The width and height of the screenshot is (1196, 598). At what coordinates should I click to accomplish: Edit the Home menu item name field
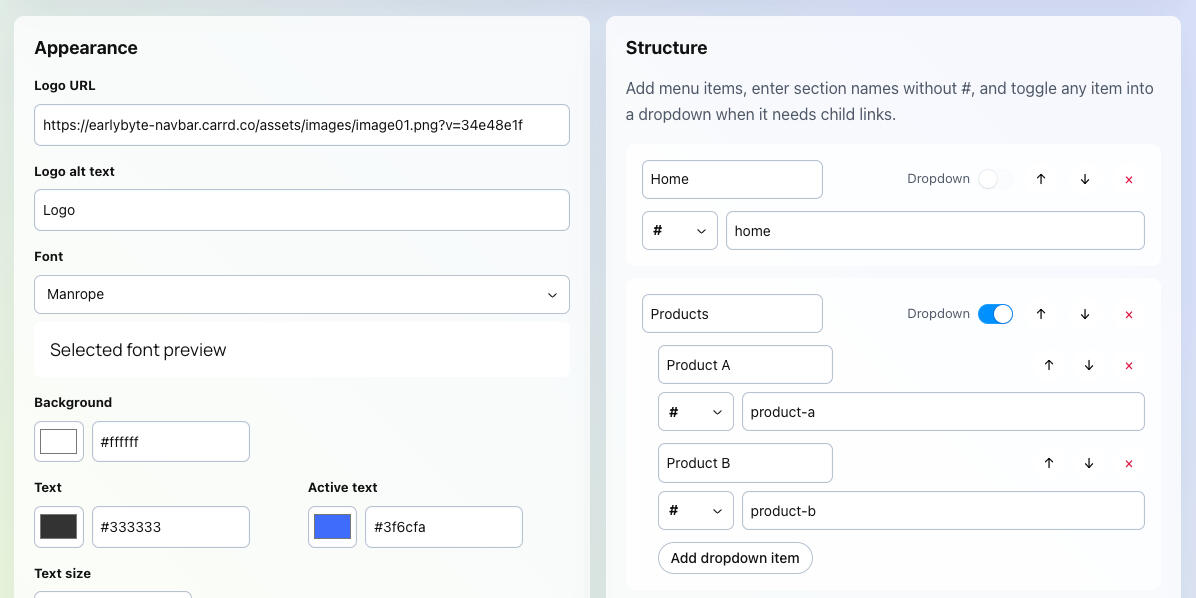(x=732, y=179)
